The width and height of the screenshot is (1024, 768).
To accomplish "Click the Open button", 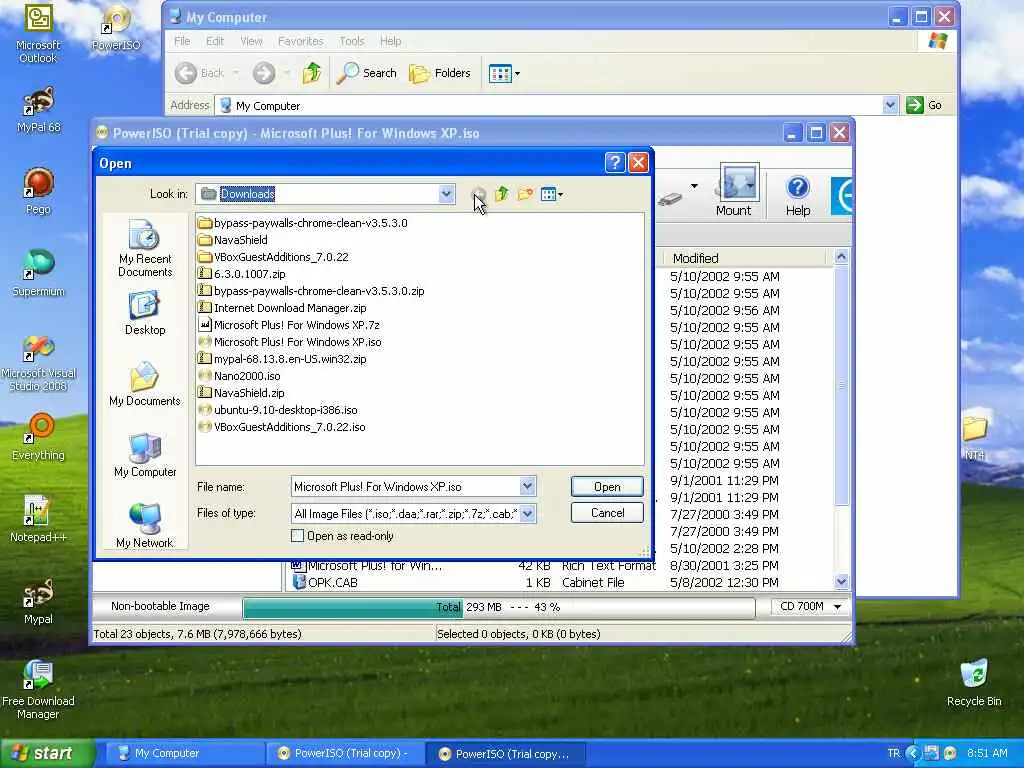I will tap(607, 487).
